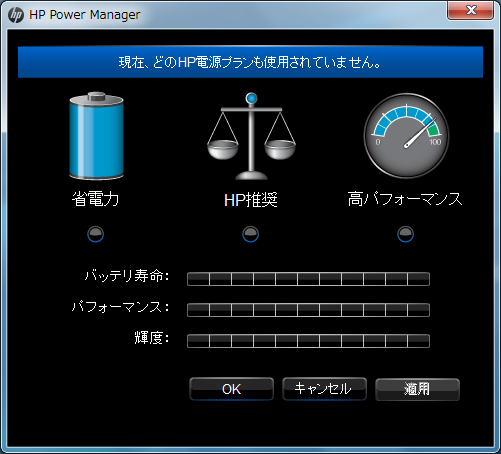
Task: Click the バッテリ寿命: label
Action: [127, 276]
